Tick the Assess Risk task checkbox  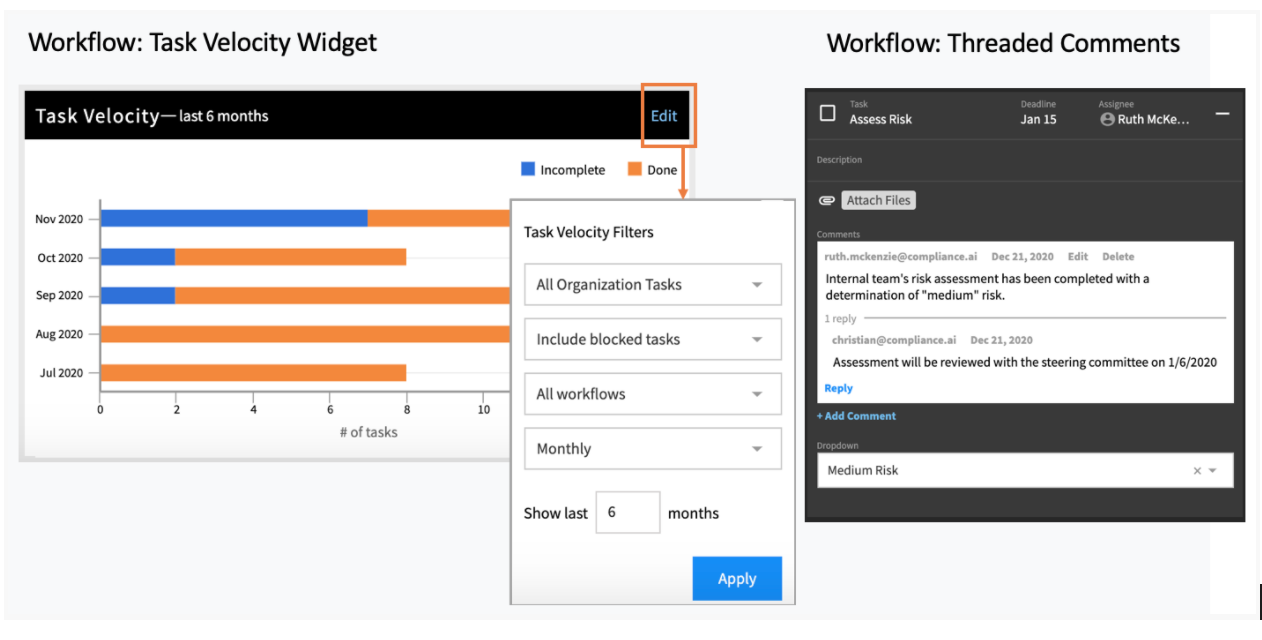827,113
